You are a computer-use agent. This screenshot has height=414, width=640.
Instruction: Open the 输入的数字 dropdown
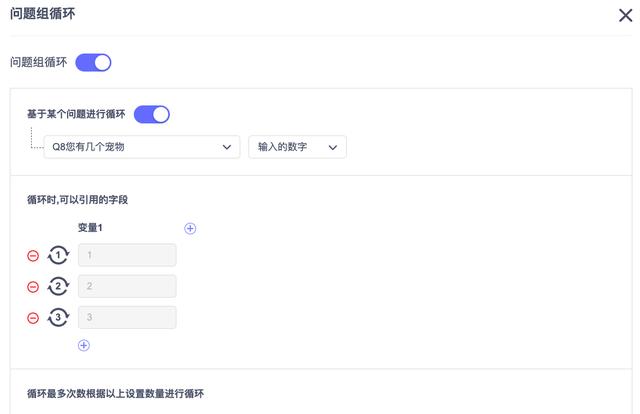click(x=297, y=147)
